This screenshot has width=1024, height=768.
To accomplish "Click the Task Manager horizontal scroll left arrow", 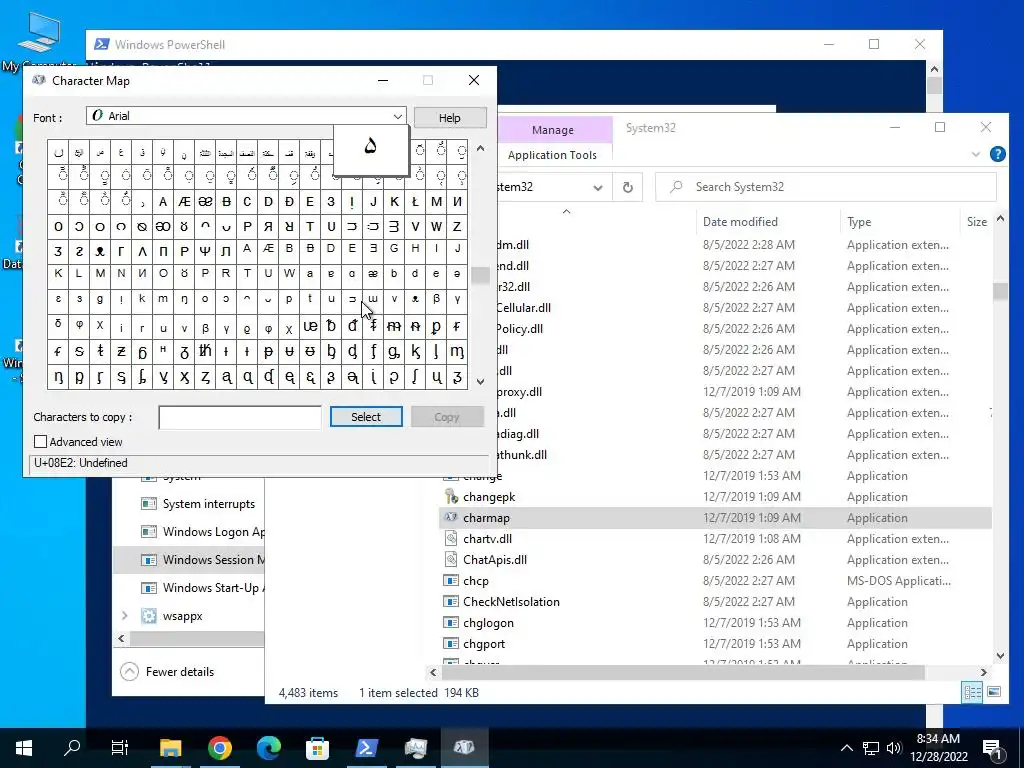I will click(121, 638).
